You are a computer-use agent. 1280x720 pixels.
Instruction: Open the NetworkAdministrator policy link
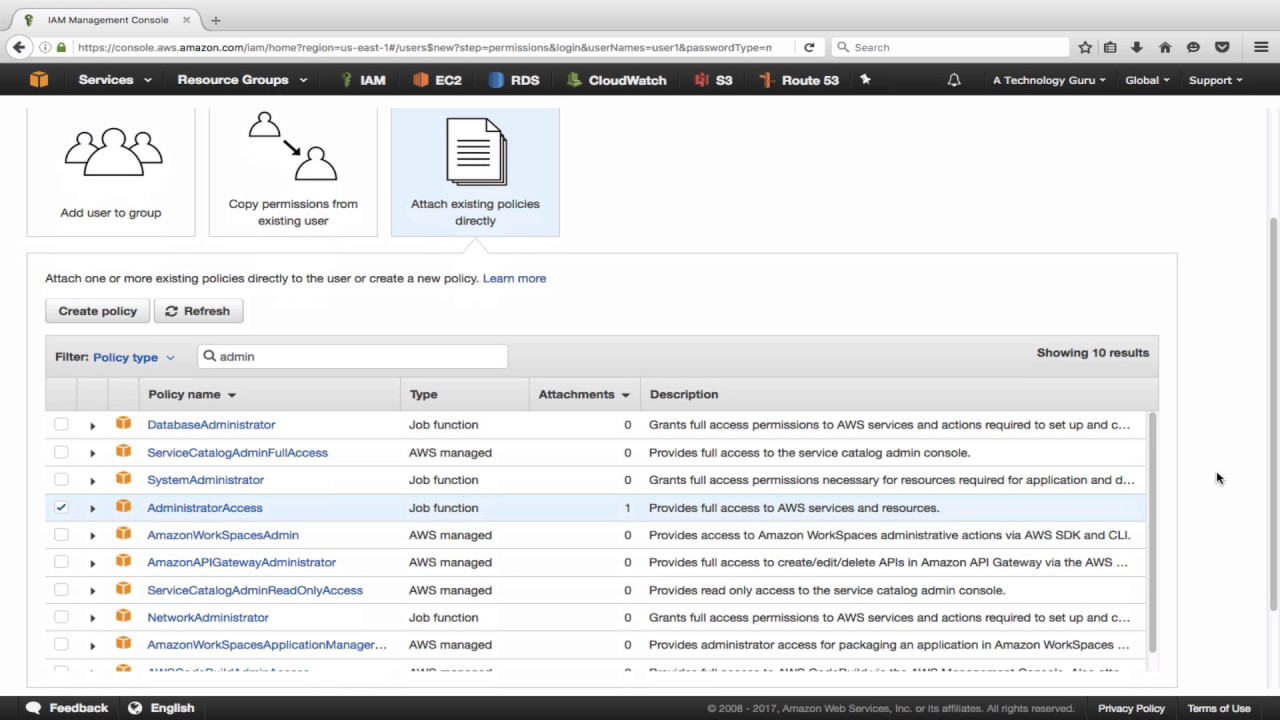[208, 617]
